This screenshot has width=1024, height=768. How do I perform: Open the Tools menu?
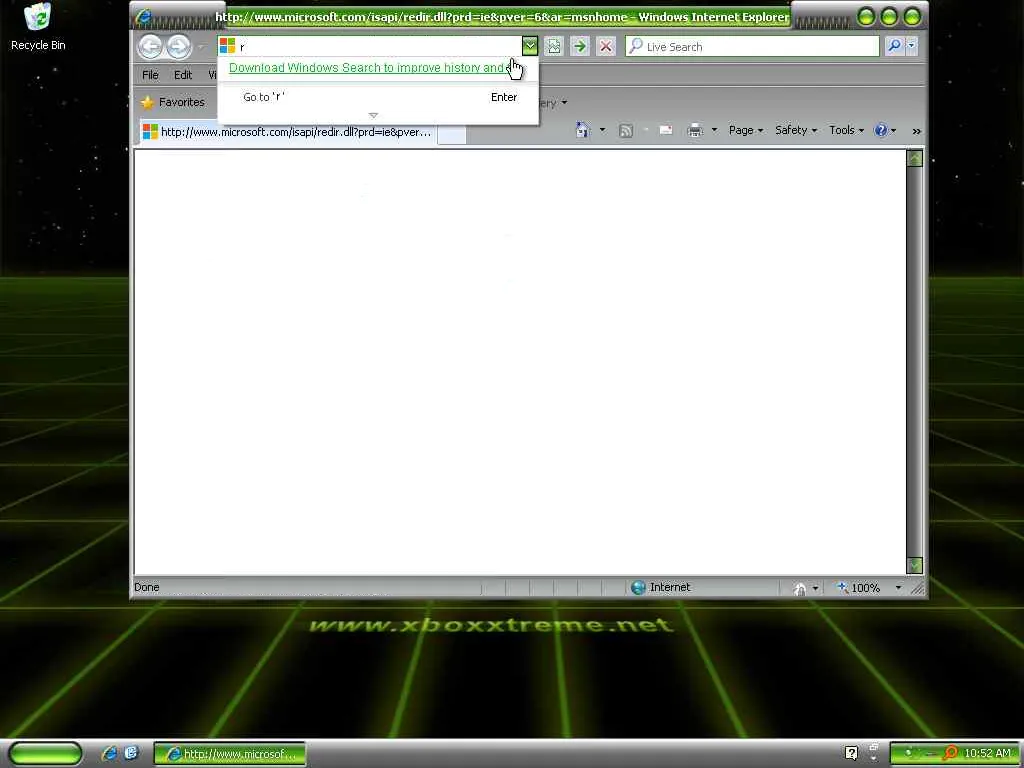point(846,130)
